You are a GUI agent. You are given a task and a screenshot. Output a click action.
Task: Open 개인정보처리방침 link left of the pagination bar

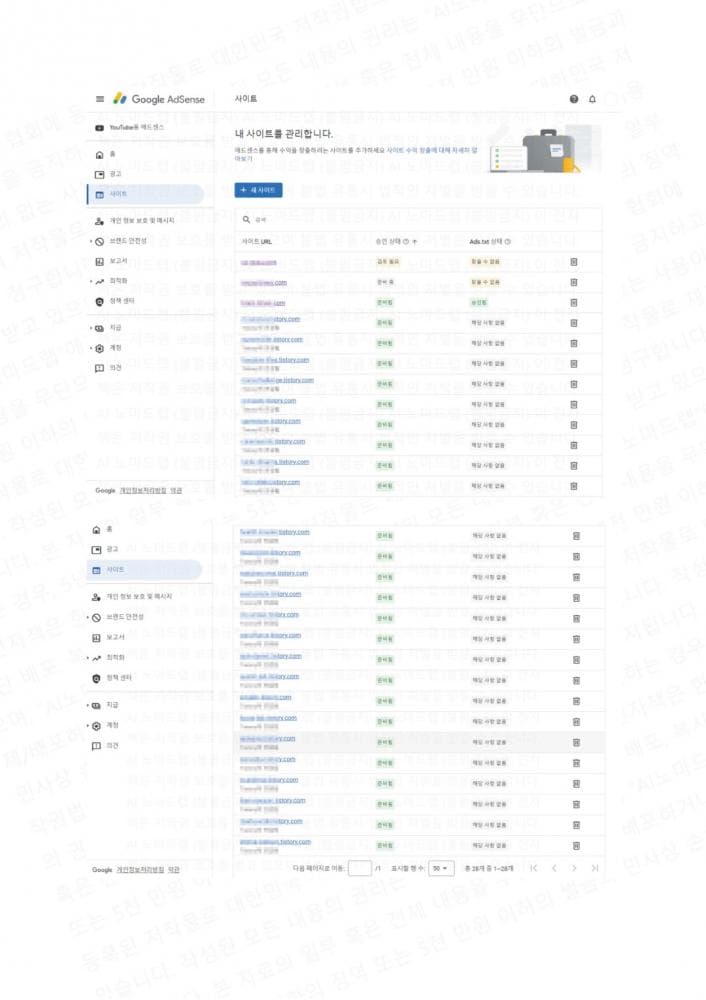tap(141, 870)
